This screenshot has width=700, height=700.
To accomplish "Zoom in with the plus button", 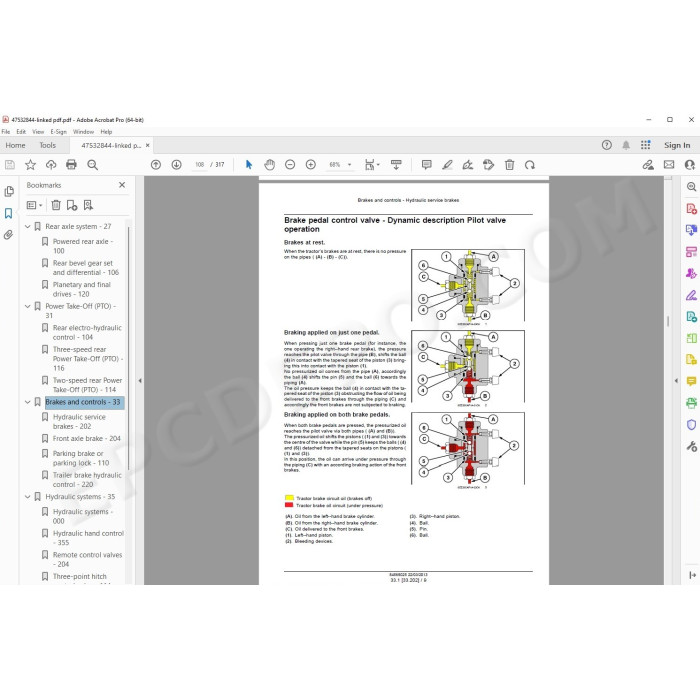I will [311, 165].
